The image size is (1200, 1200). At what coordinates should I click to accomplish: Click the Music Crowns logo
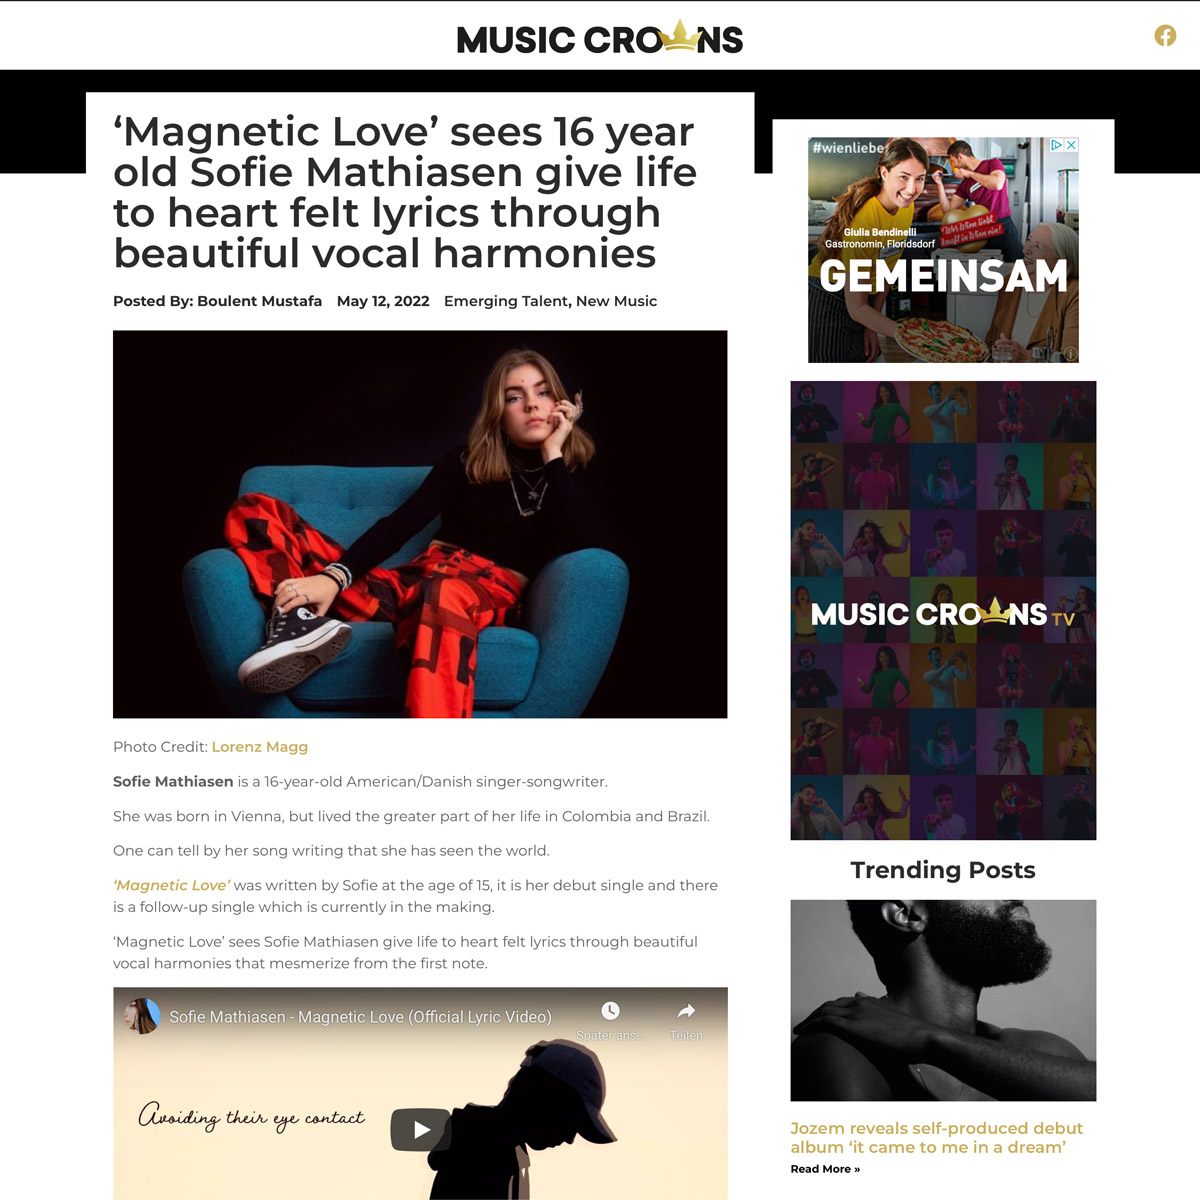(x=600, y=38)
